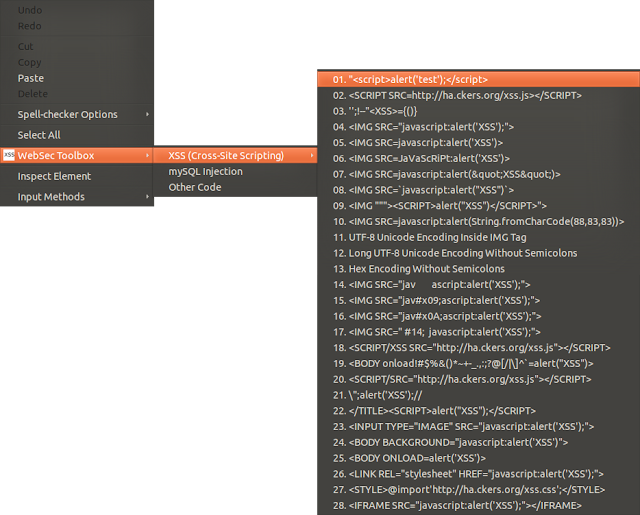The image size is (640, 515).
Task: Select payload 07 using &quot; entities
Action: coord(478,174)
